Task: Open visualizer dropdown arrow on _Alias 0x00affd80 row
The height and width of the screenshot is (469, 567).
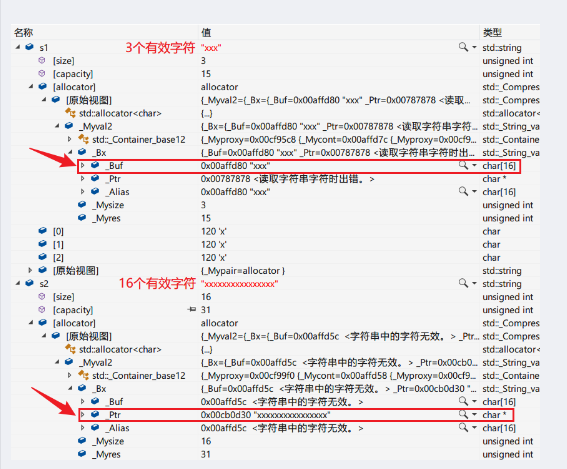Action: tap(474, 191)
